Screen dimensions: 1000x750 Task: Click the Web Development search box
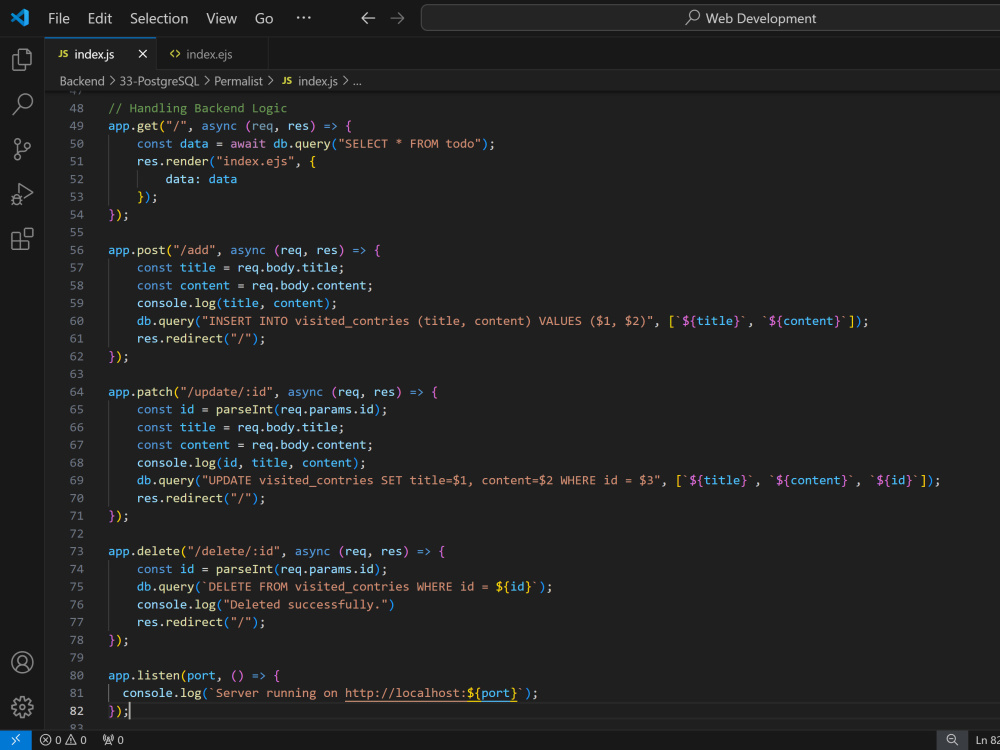[710, 18]
